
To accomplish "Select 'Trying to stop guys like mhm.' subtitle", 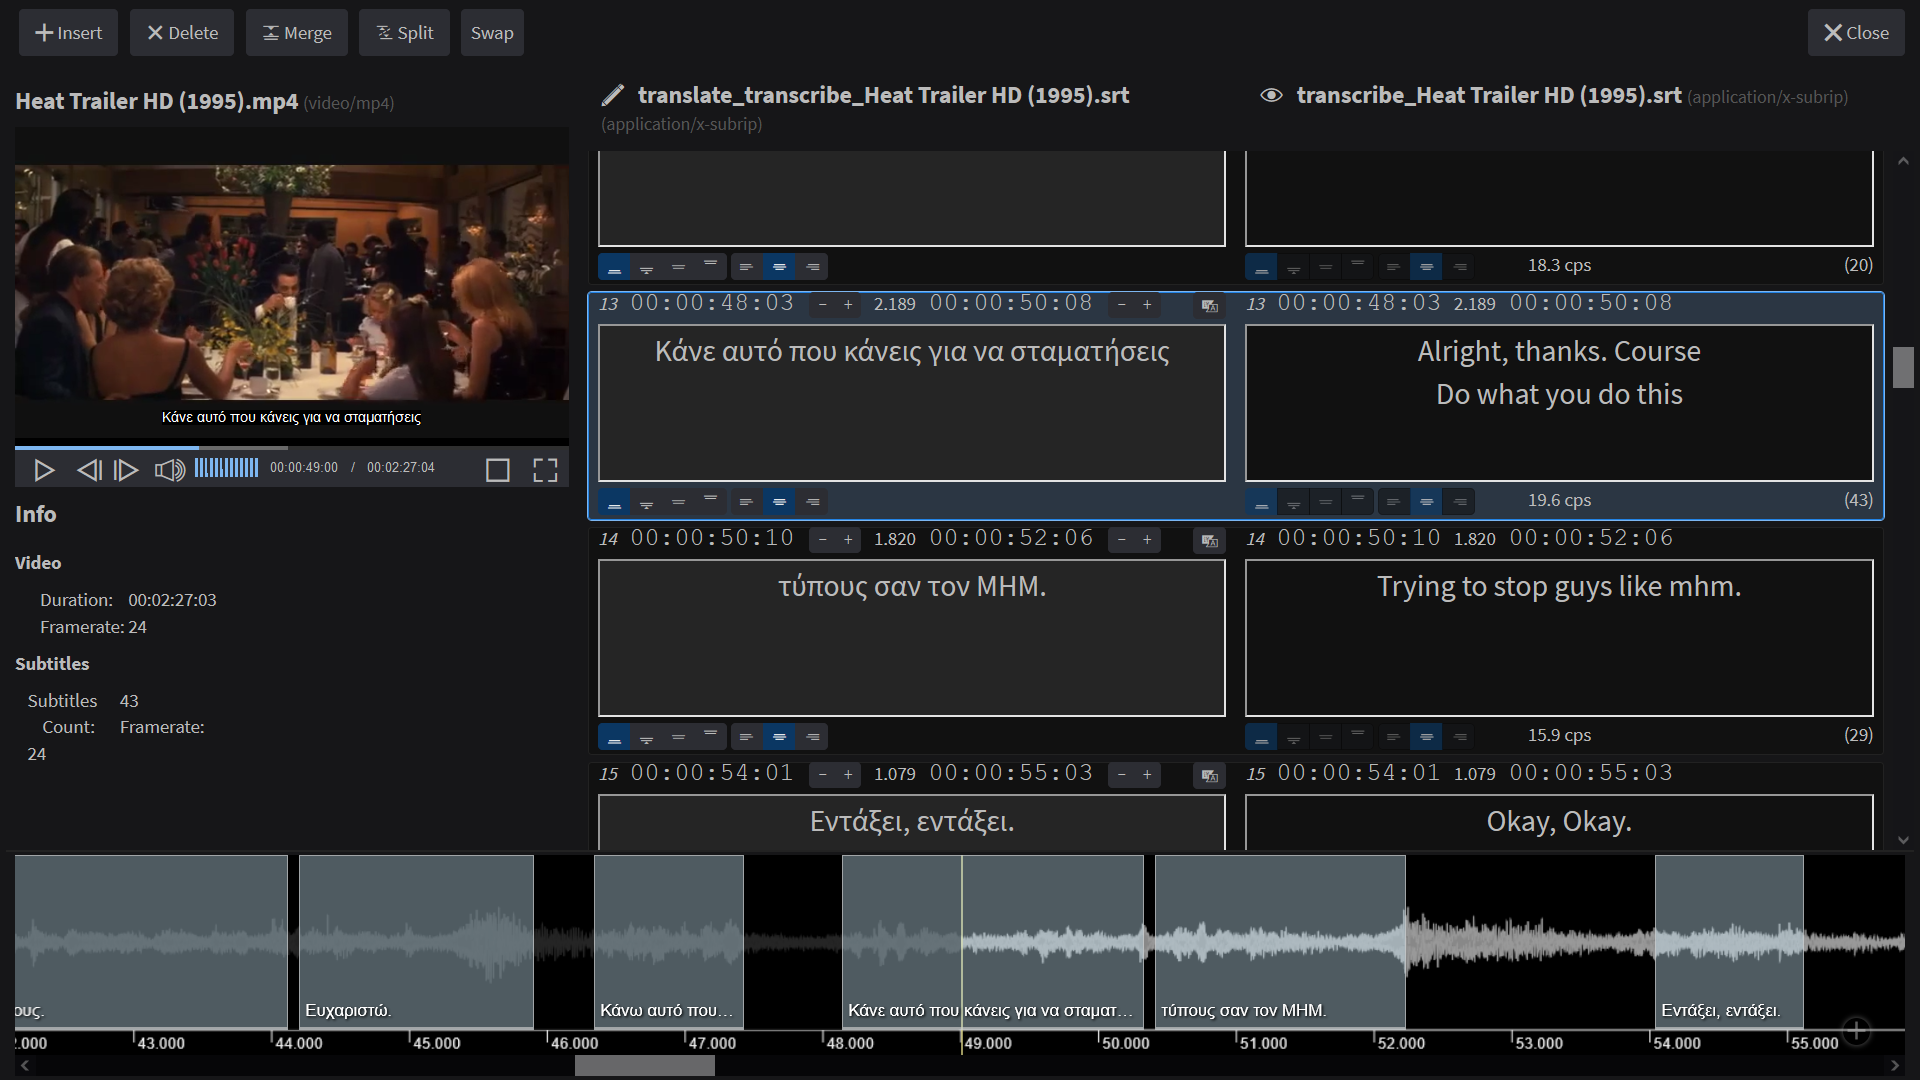I will pyautogui.click(x=1559, y=638).
